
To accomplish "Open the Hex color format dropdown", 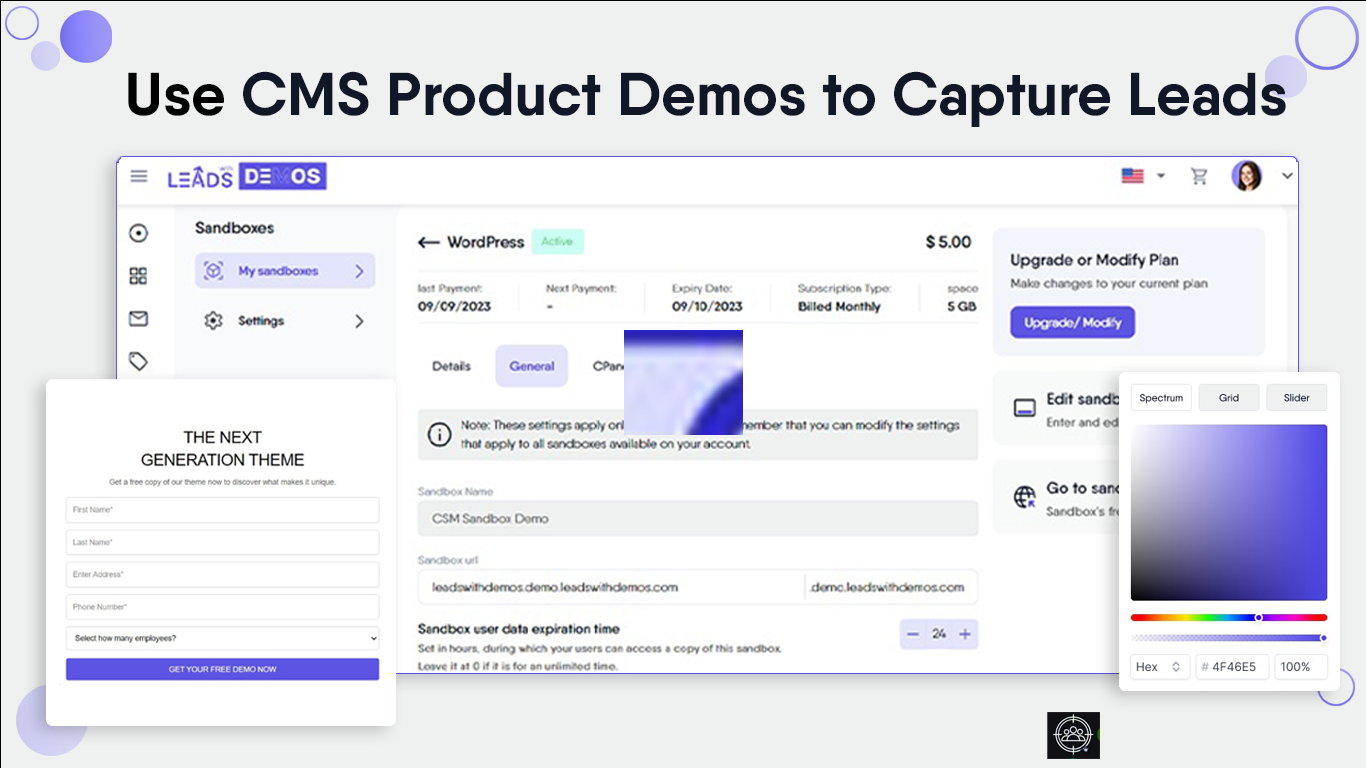I will click(1160, 667).
